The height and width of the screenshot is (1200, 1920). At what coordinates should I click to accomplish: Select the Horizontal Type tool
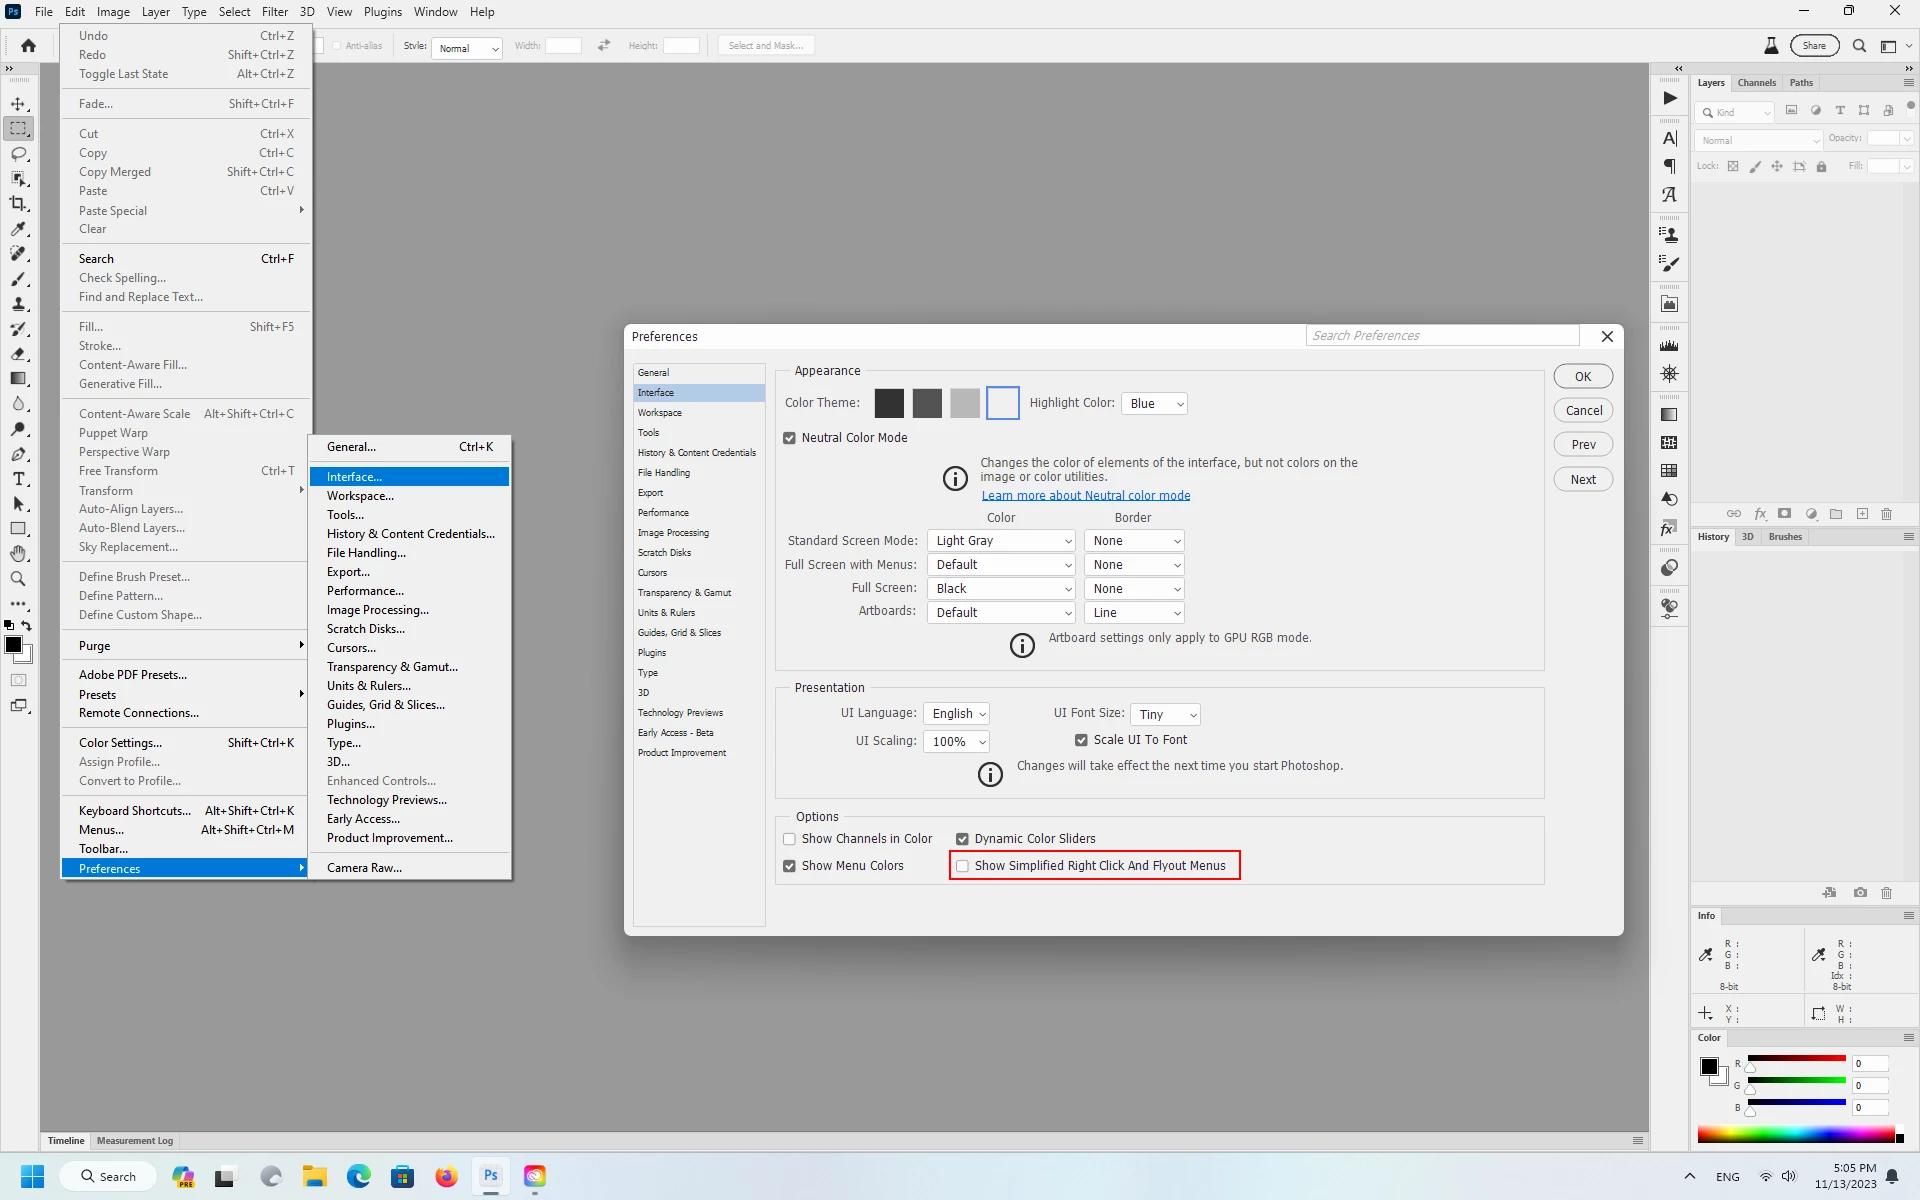tap(18, 479)
